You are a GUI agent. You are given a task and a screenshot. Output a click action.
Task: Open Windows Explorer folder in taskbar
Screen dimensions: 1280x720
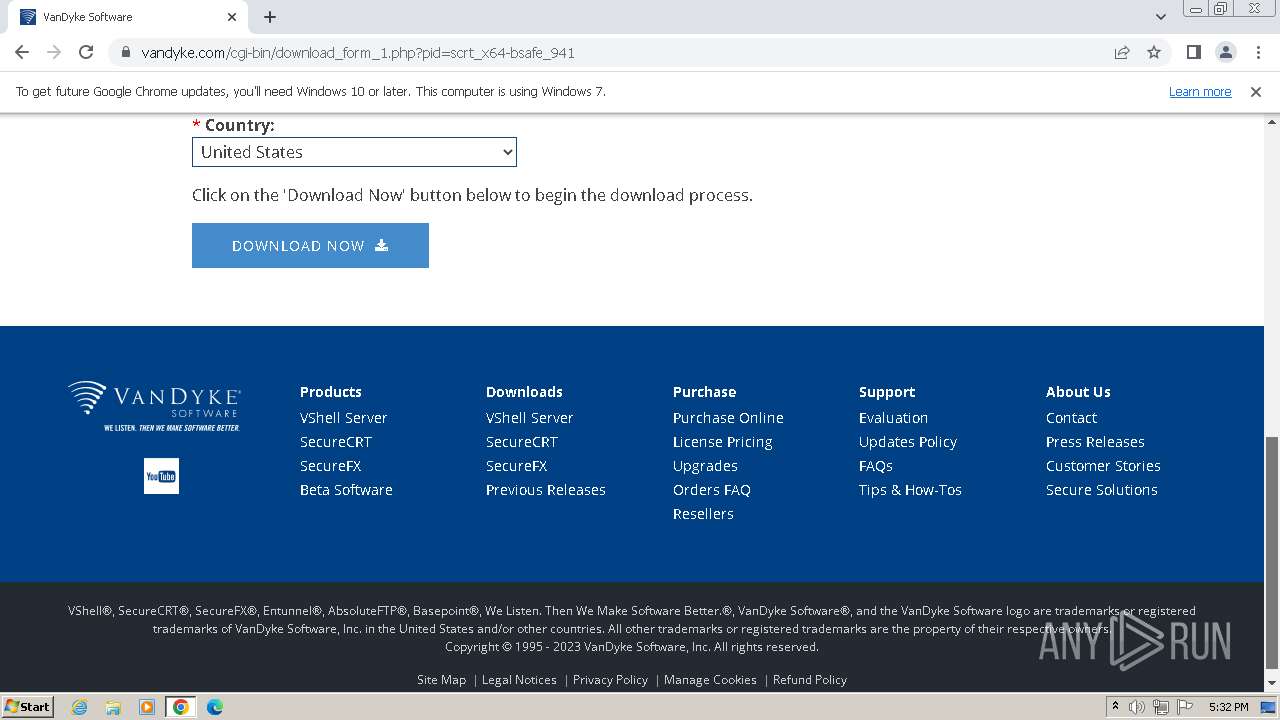pyautogui.click(x=113, y=707)
